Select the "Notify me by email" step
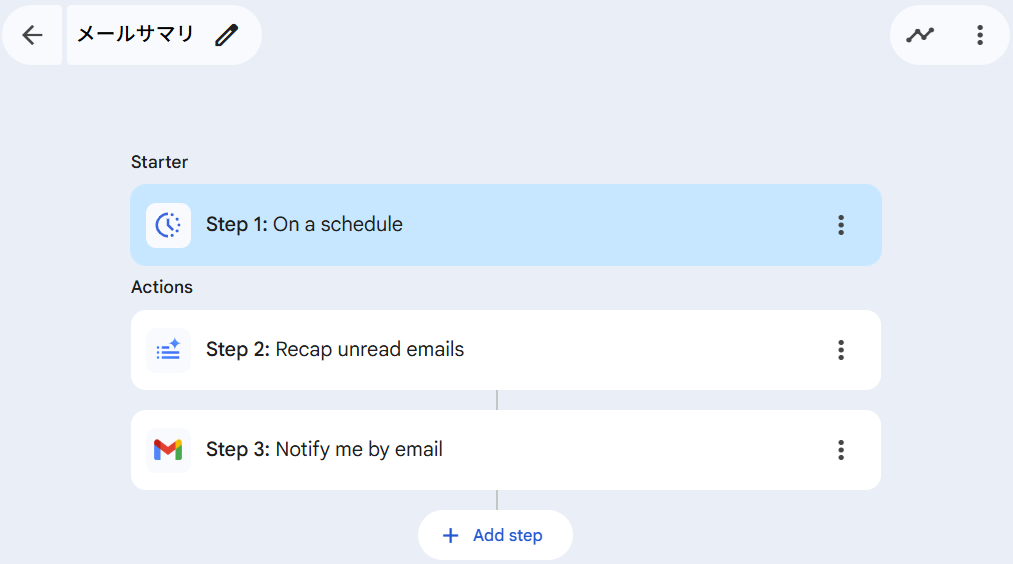Screen dimensions: 1013x564 tap(358, 450)
